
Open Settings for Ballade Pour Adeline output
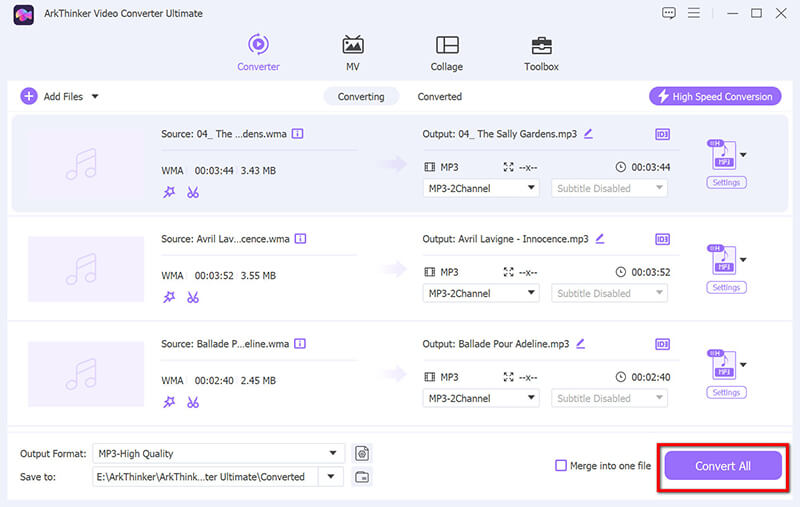(x=726, y=393)
